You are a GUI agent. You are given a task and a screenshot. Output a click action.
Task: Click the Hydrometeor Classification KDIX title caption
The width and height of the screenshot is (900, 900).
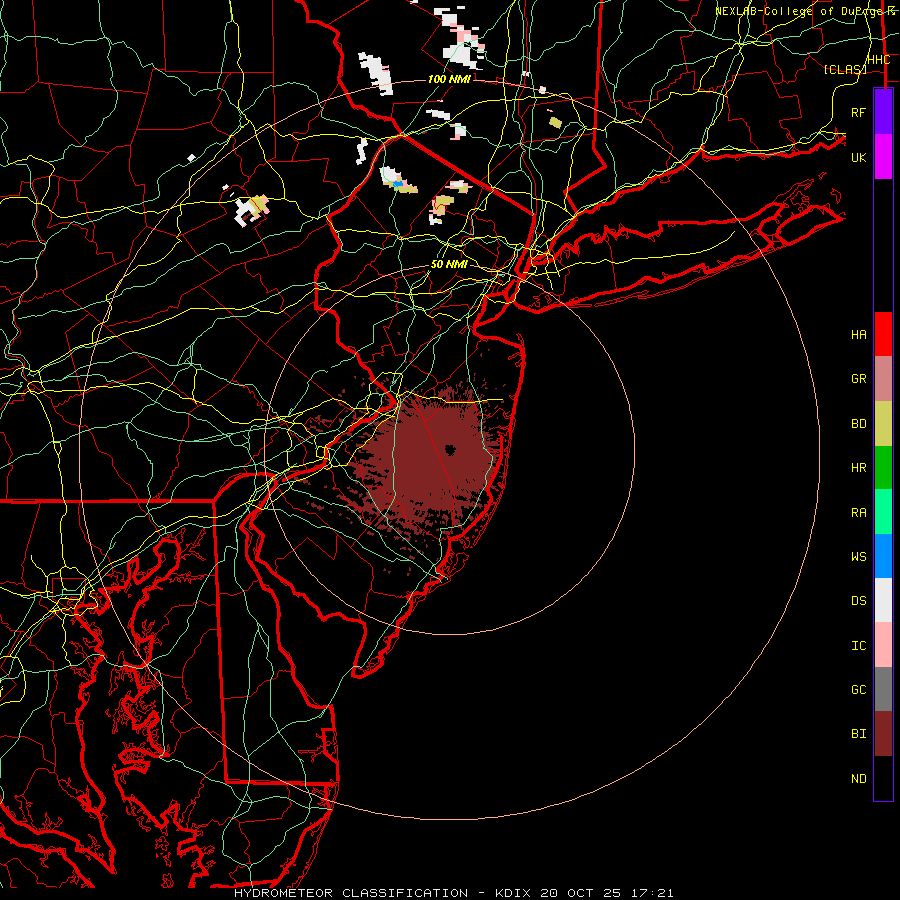coord(453,893)
